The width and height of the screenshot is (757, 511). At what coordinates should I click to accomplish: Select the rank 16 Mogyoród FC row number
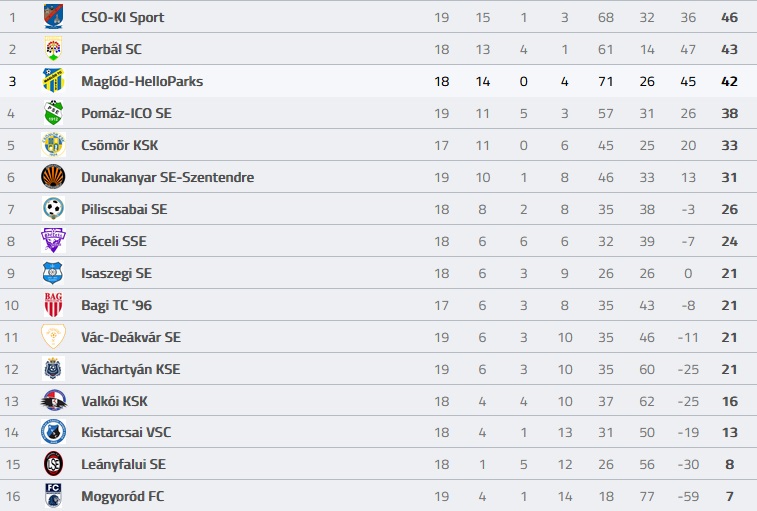tap(13, 497)
